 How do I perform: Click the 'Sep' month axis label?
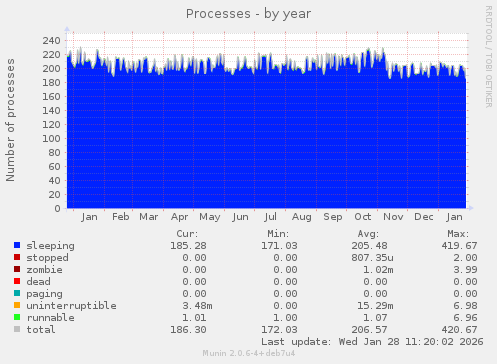point(333,217)
